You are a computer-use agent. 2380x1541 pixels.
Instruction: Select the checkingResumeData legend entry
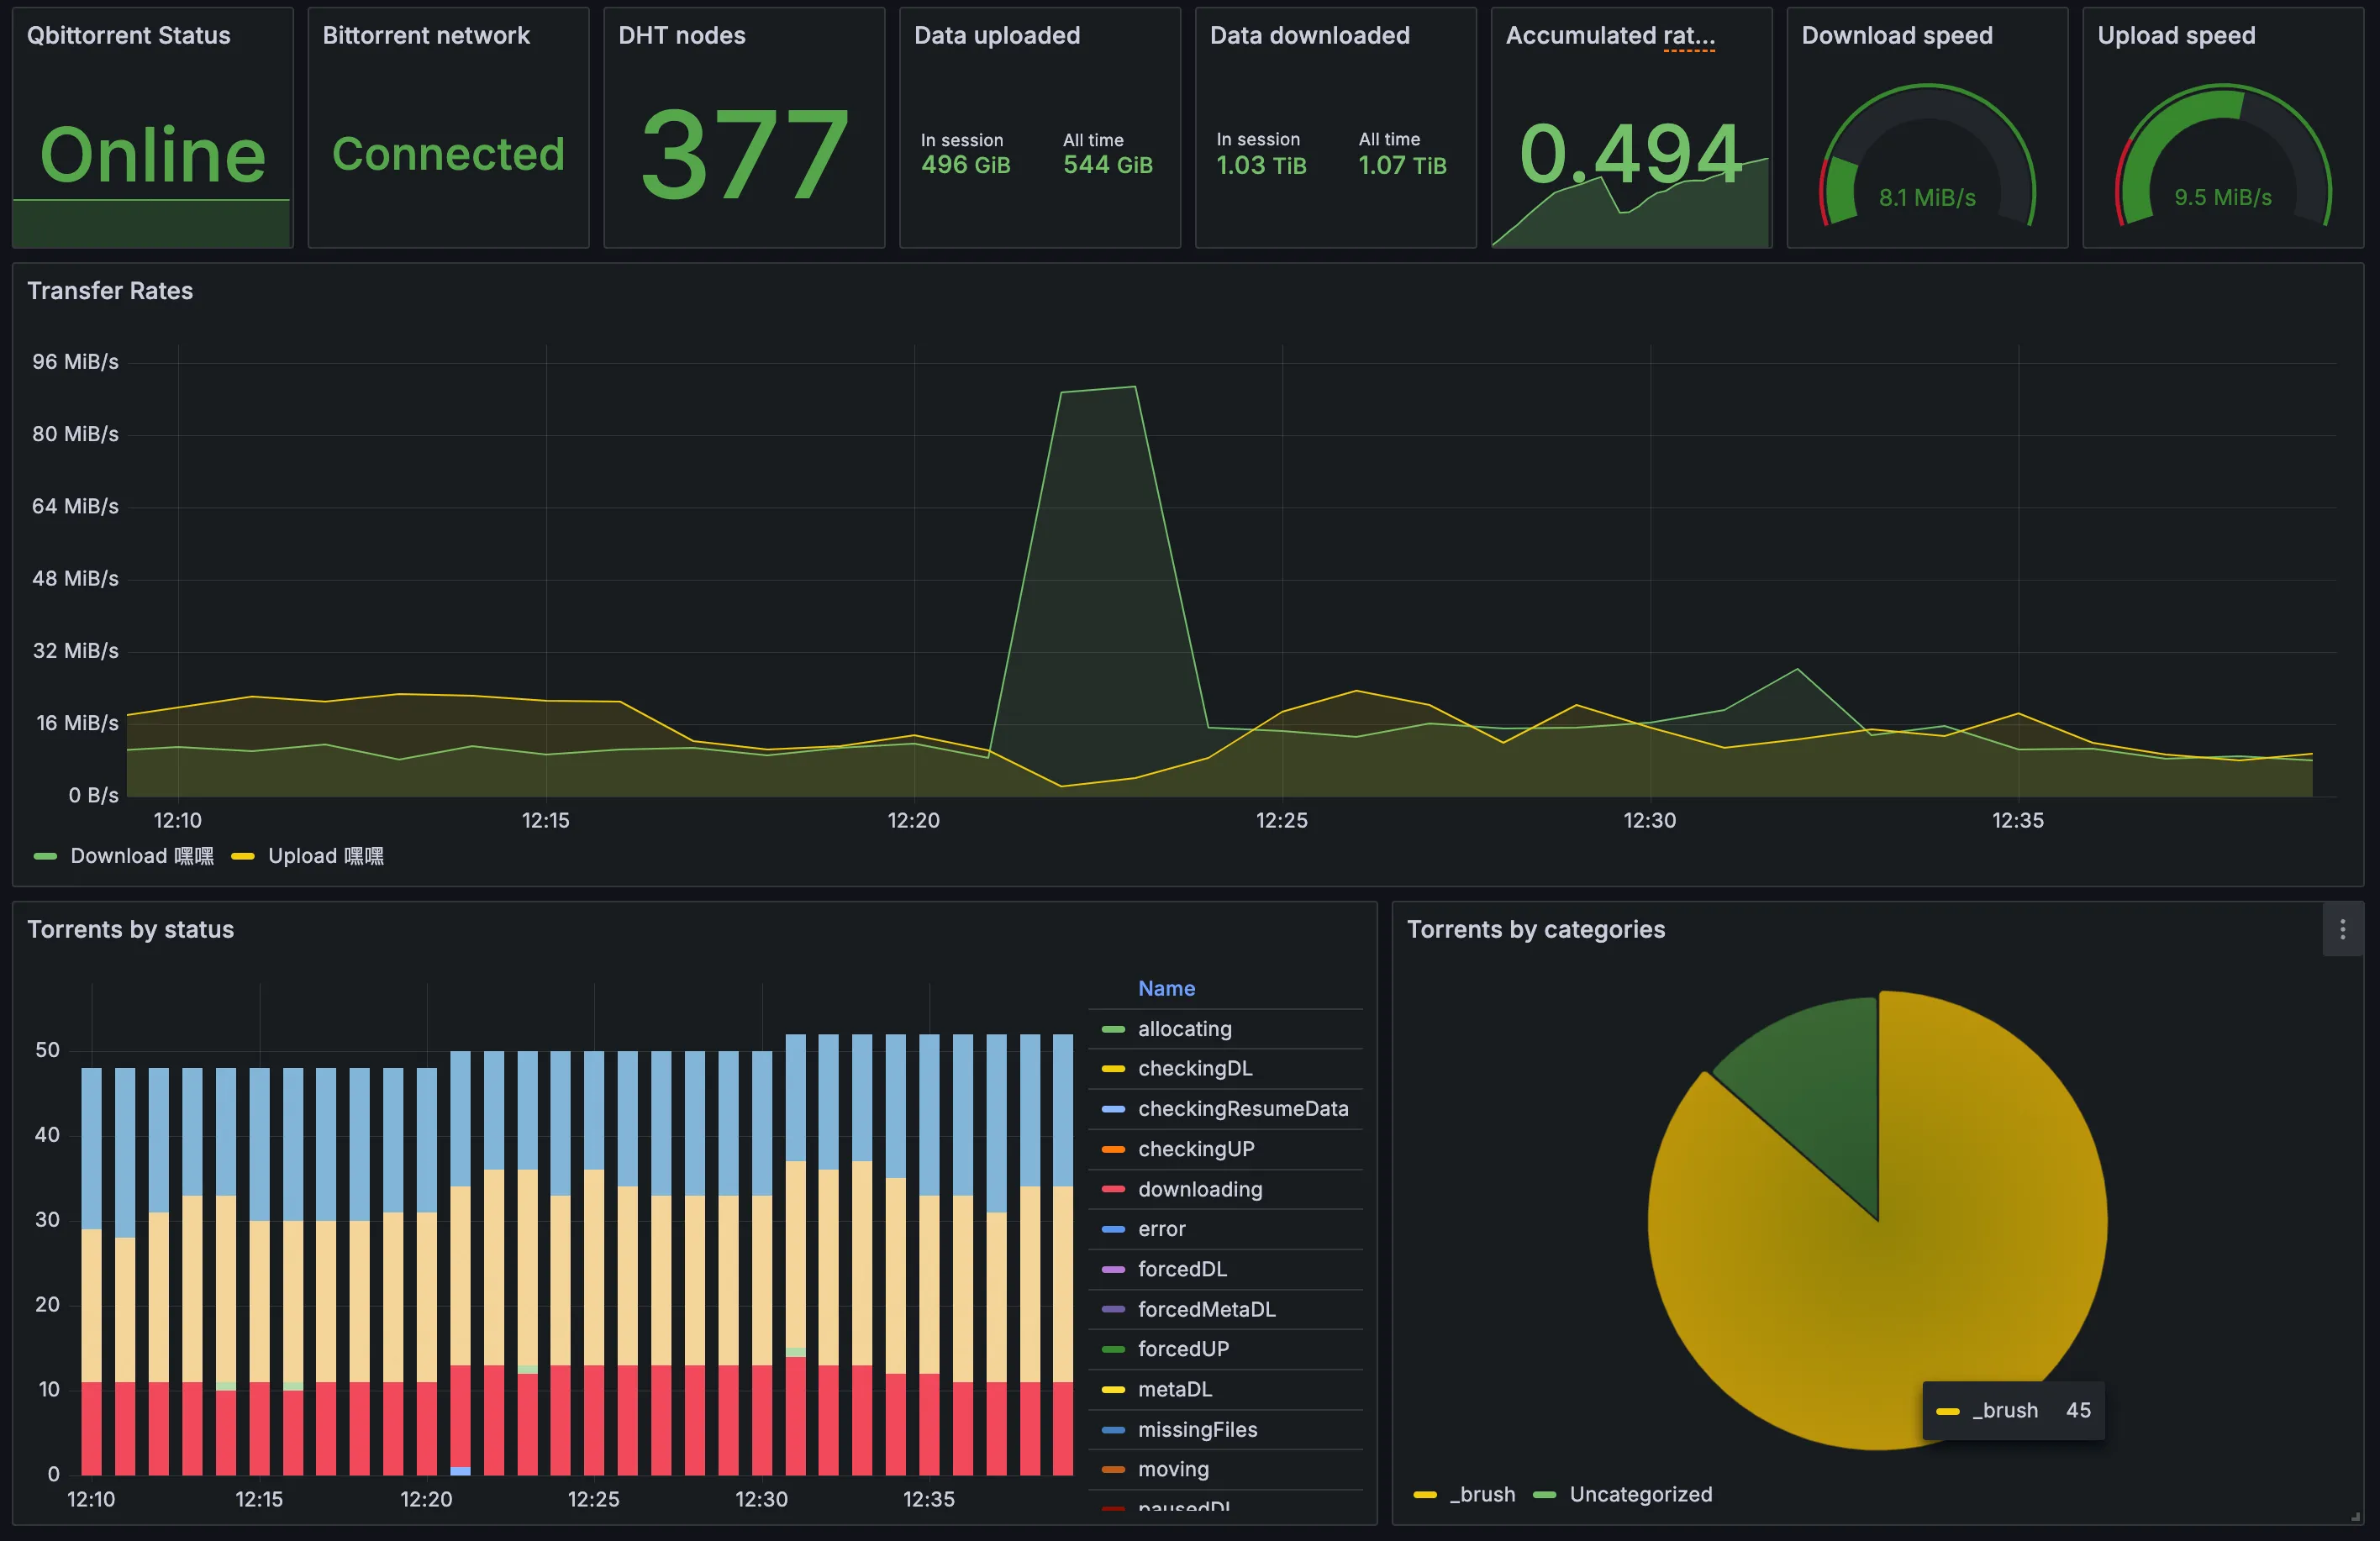(x=1242, y=1109)
